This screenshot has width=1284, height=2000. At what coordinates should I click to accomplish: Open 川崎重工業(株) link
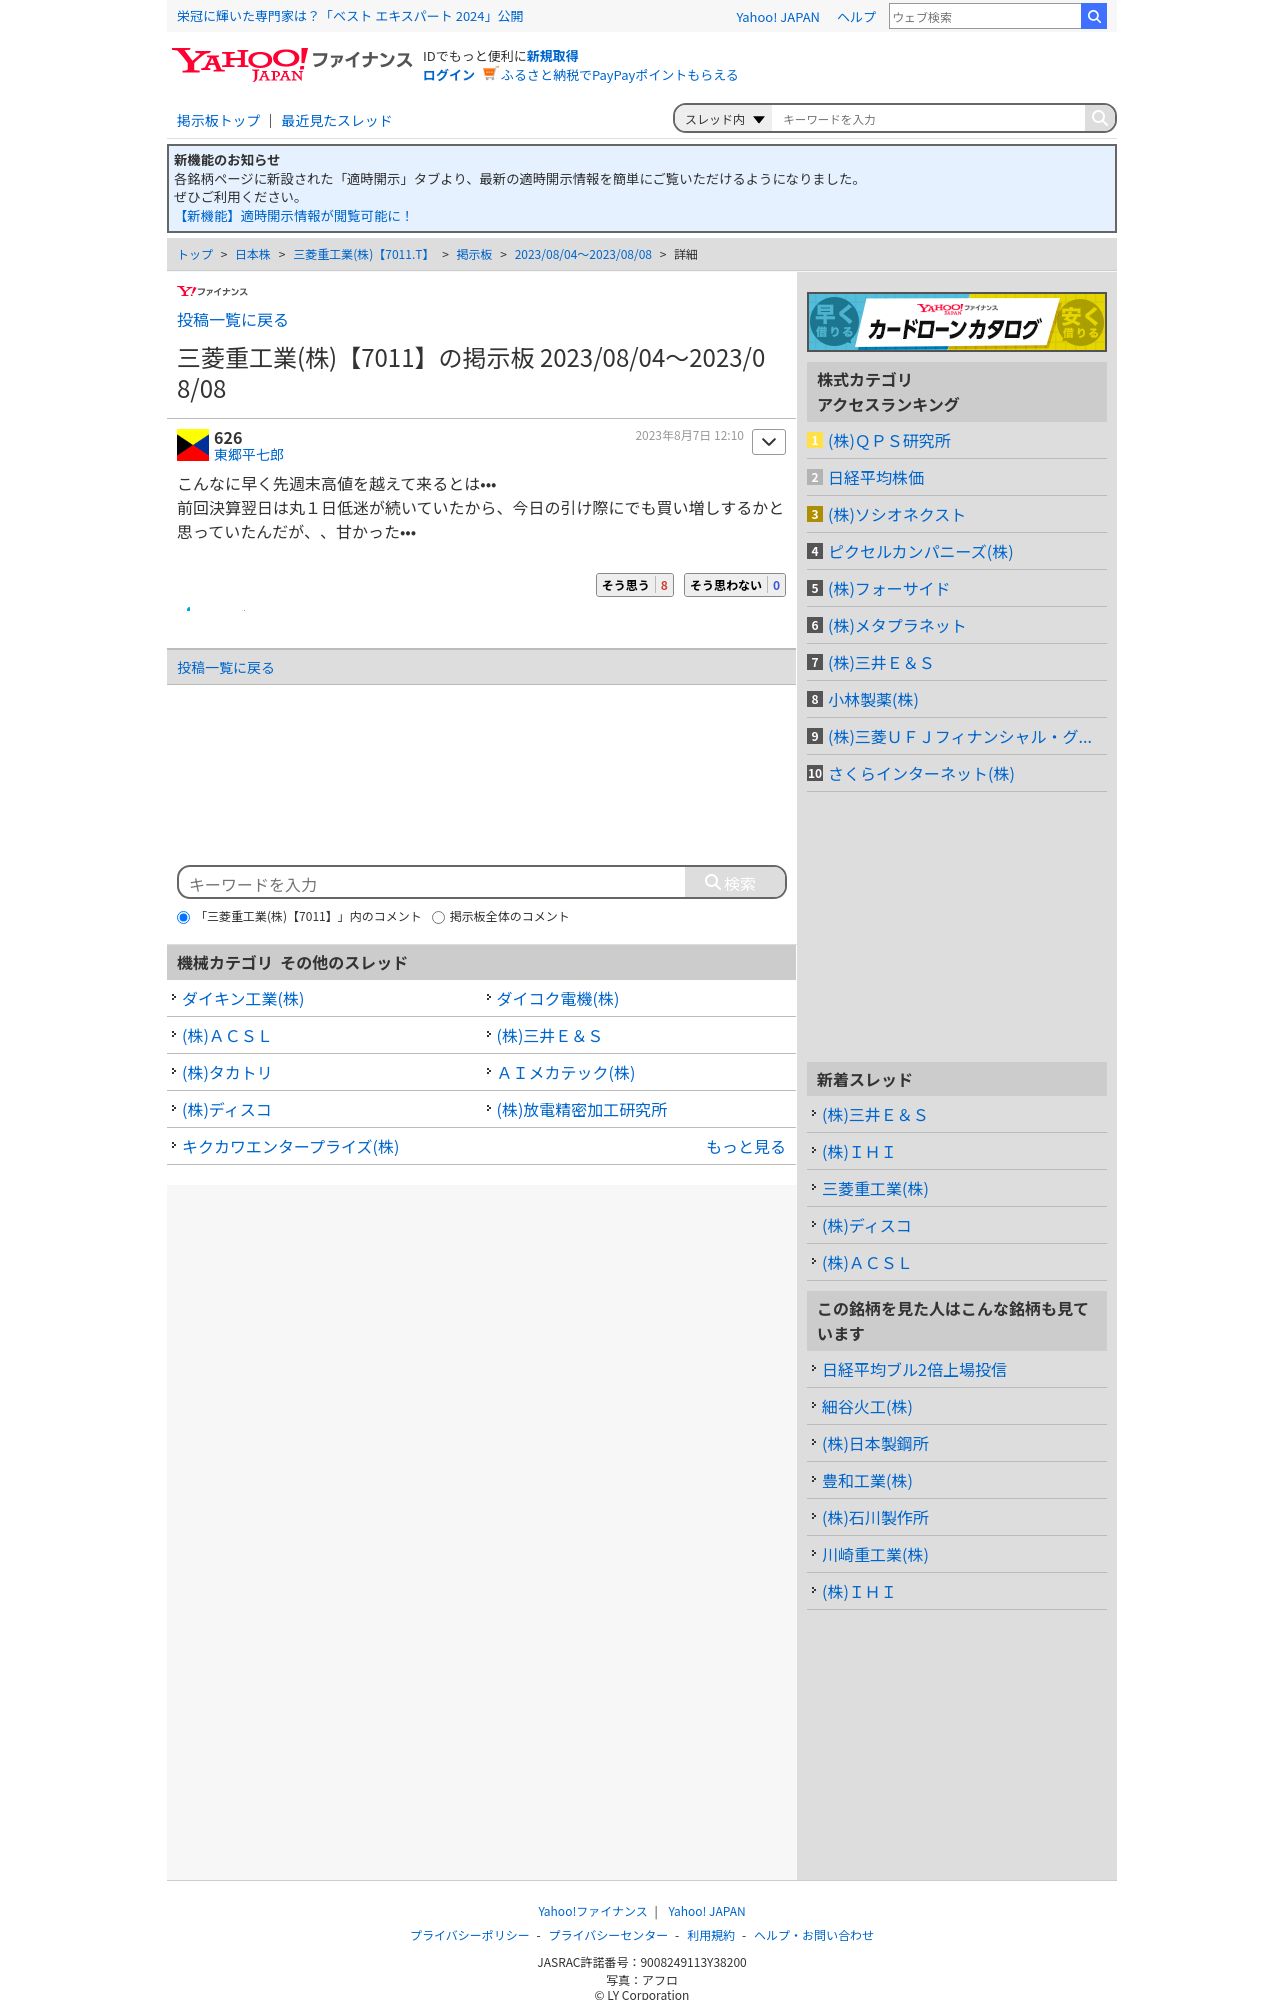click(875, 1555)
